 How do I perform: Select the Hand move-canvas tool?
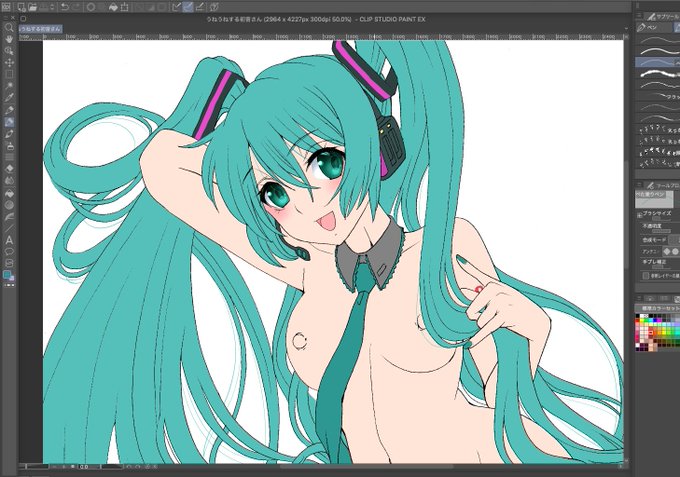pyautogui.click(x=9, y=39)
